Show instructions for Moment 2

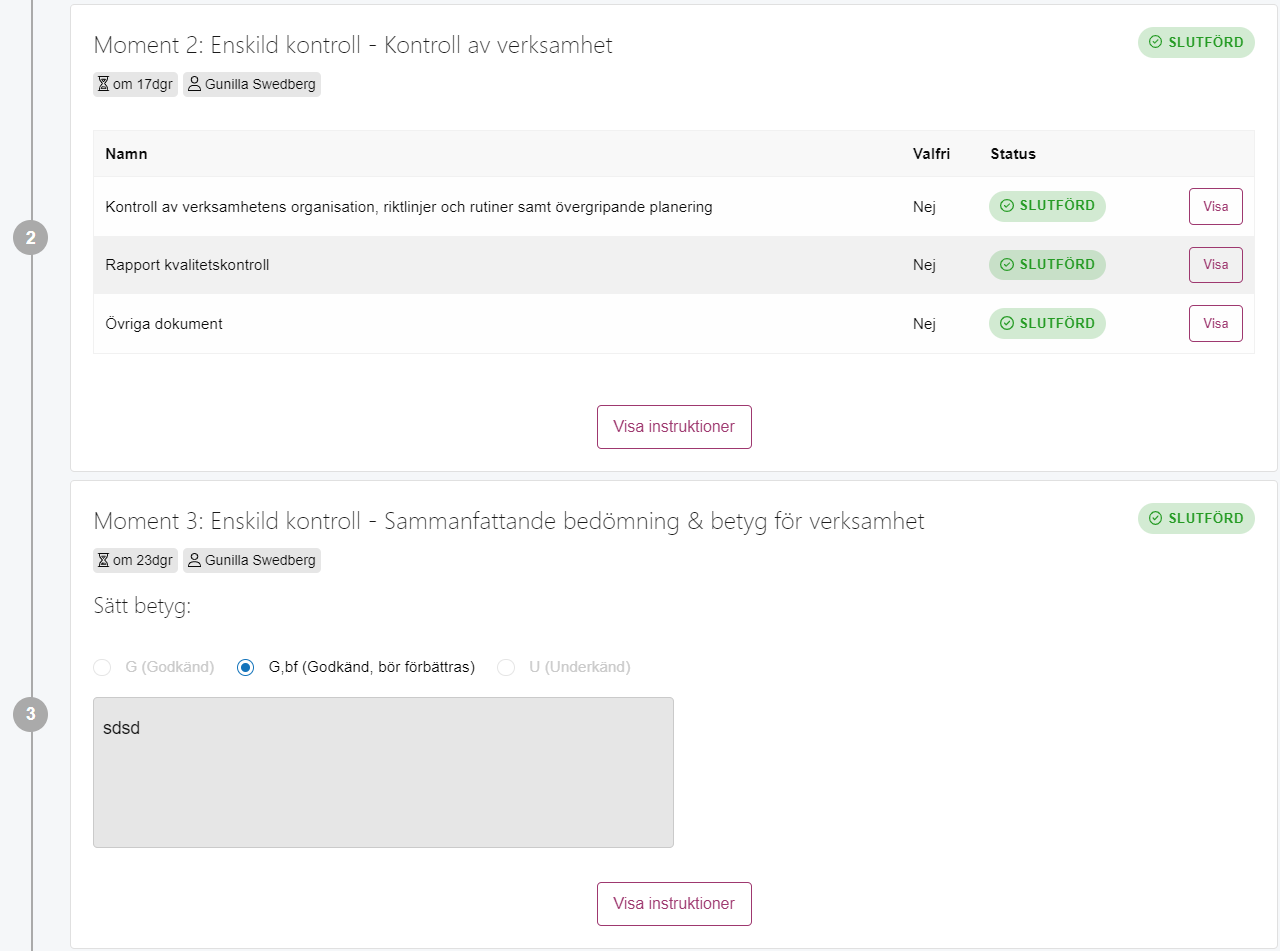(674, 427)
